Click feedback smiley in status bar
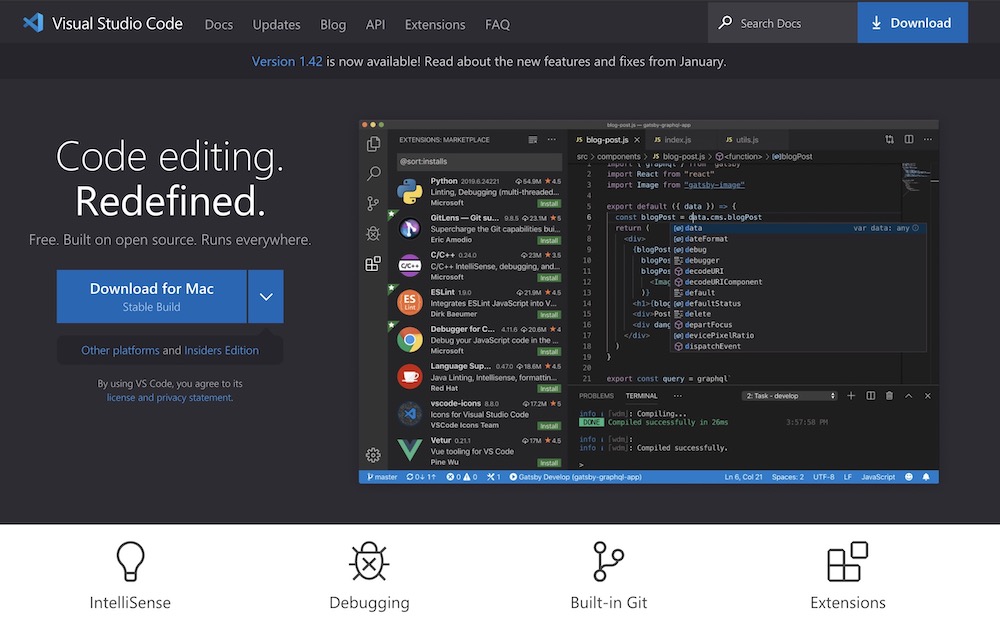The width and height of the screenshot is (1000, 620). point(909,476)
